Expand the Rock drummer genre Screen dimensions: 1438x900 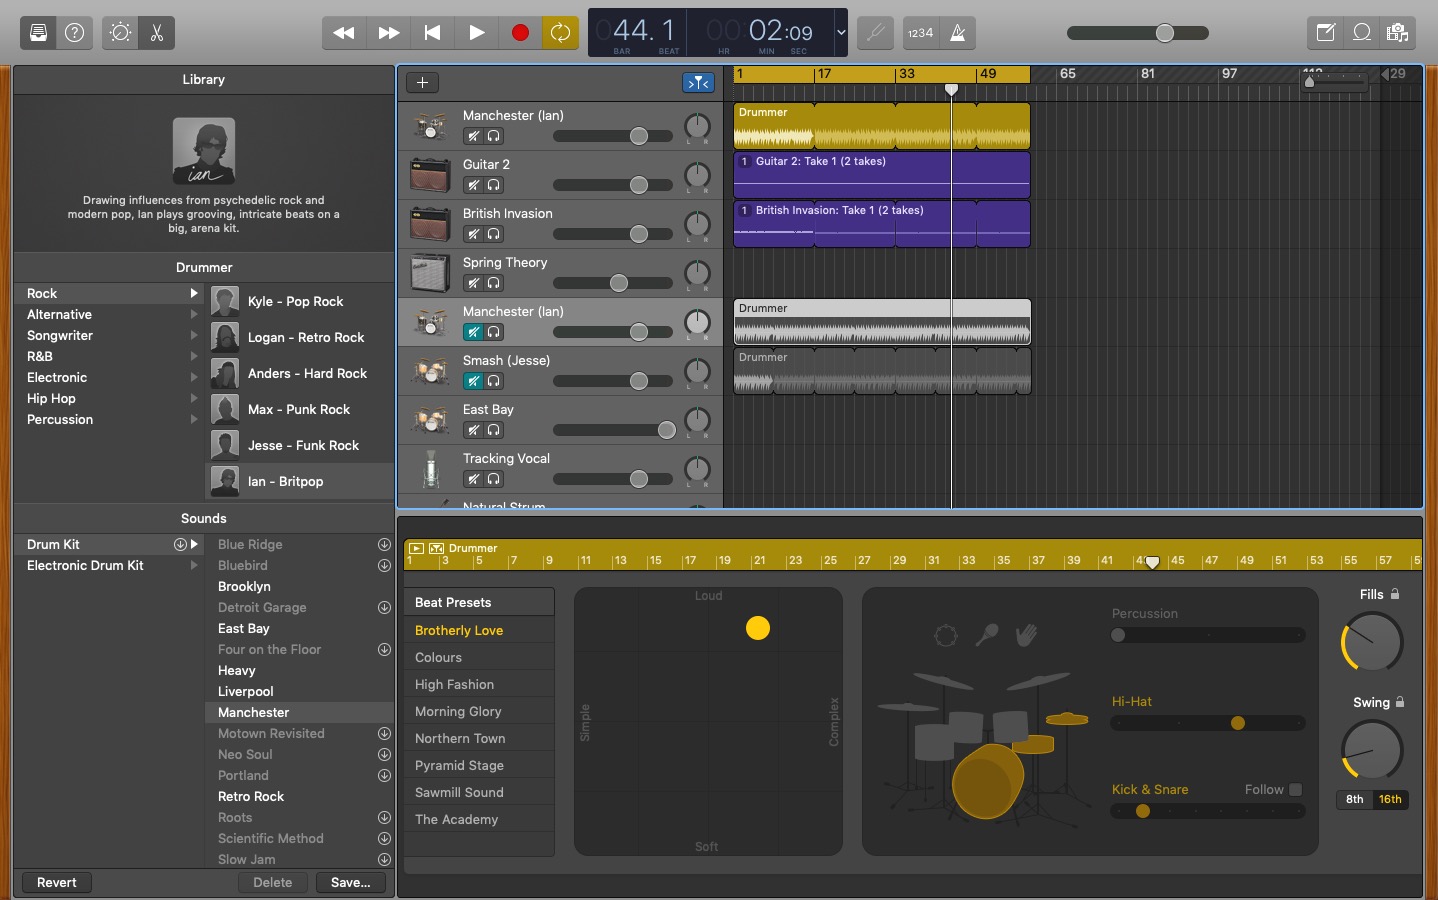192,293
